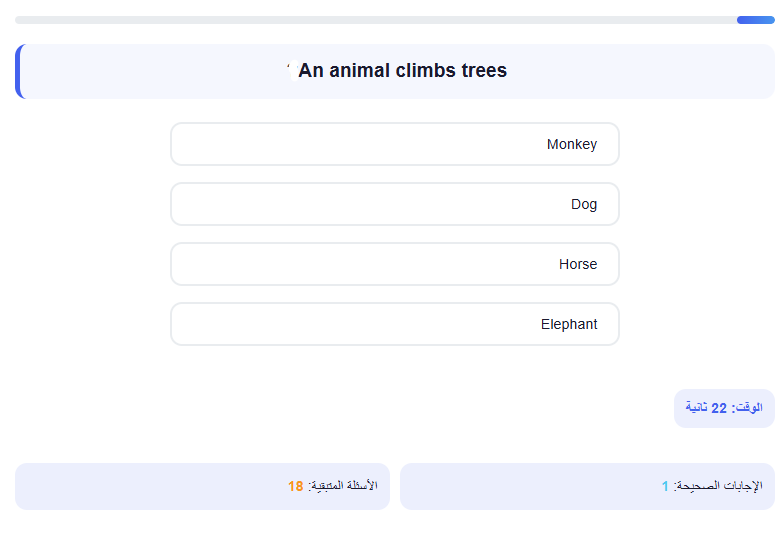The image size is (784, 539).
Task: Pick the Horse answer option
Action: [394, 264]
